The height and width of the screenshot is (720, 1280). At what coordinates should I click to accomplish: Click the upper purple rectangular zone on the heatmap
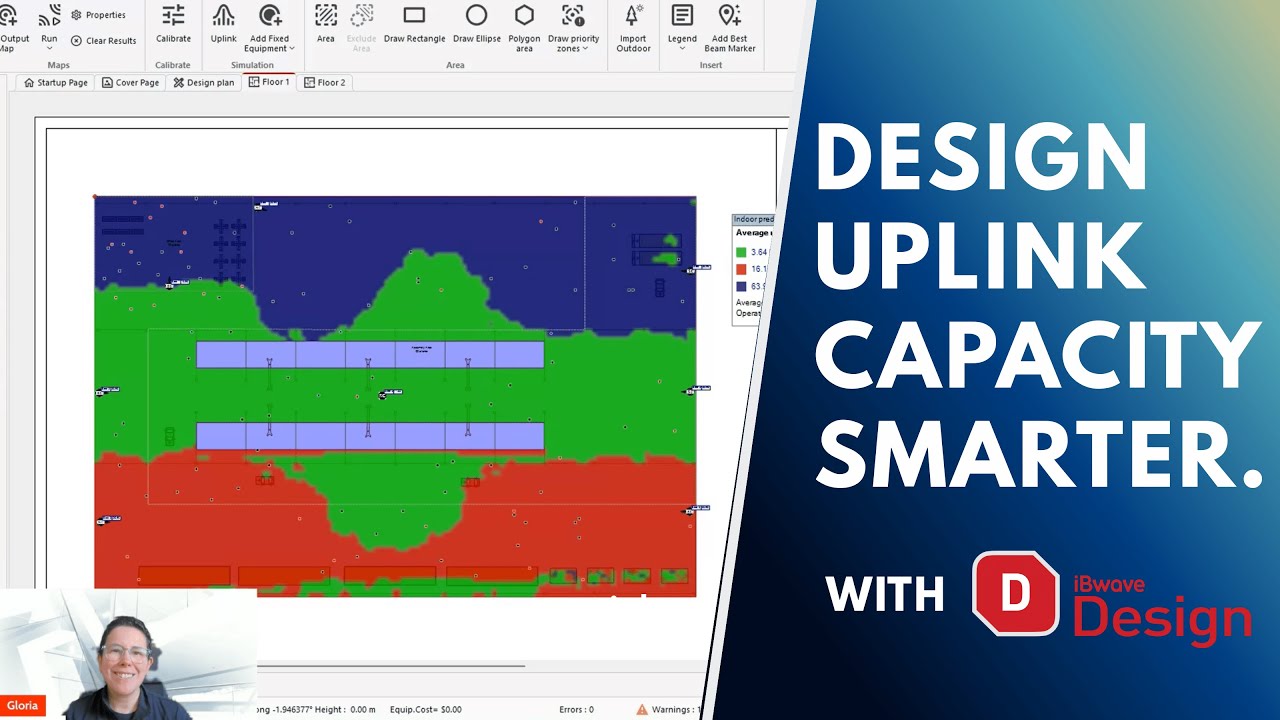coord(370,354)
